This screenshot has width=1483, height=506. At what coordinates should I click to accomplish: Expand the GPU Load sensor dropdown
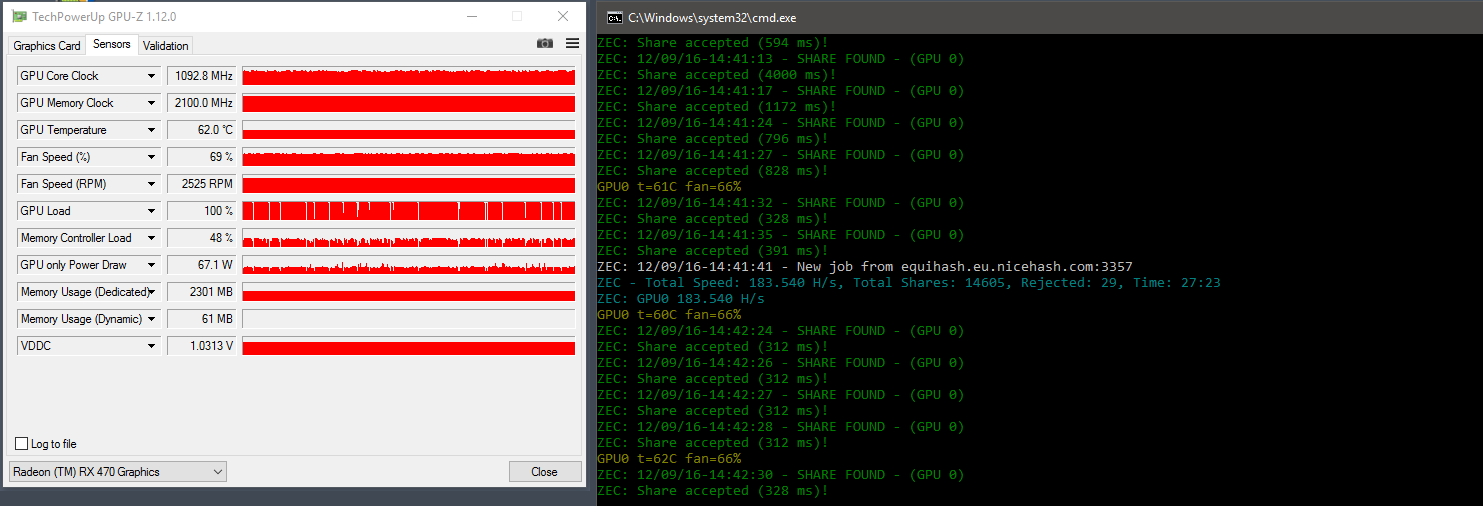[152, 211]
